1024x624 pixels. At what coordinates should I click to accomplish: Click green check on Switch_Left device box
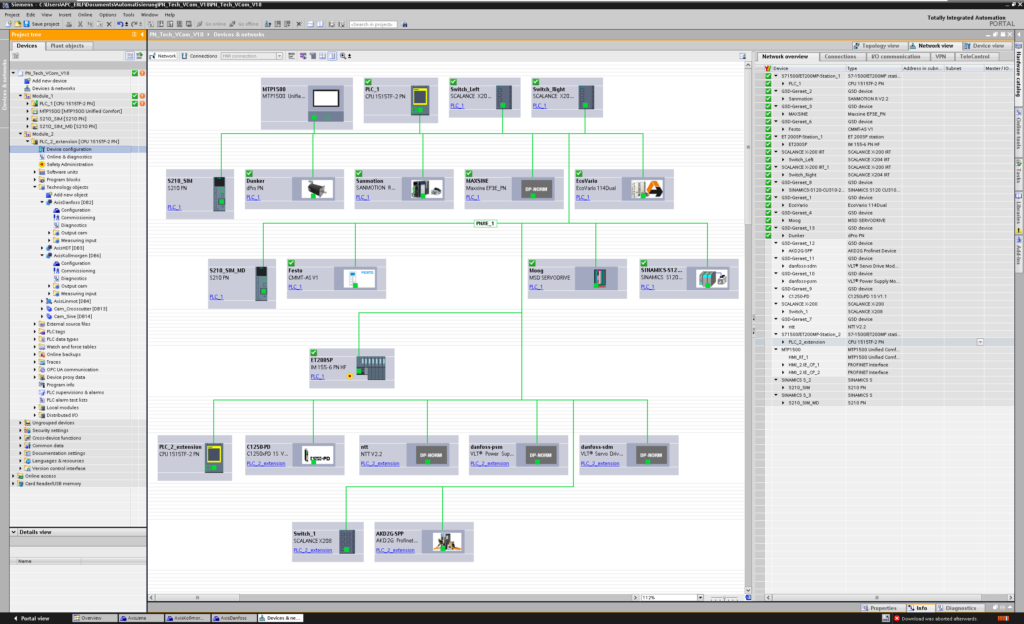[455, 80]
